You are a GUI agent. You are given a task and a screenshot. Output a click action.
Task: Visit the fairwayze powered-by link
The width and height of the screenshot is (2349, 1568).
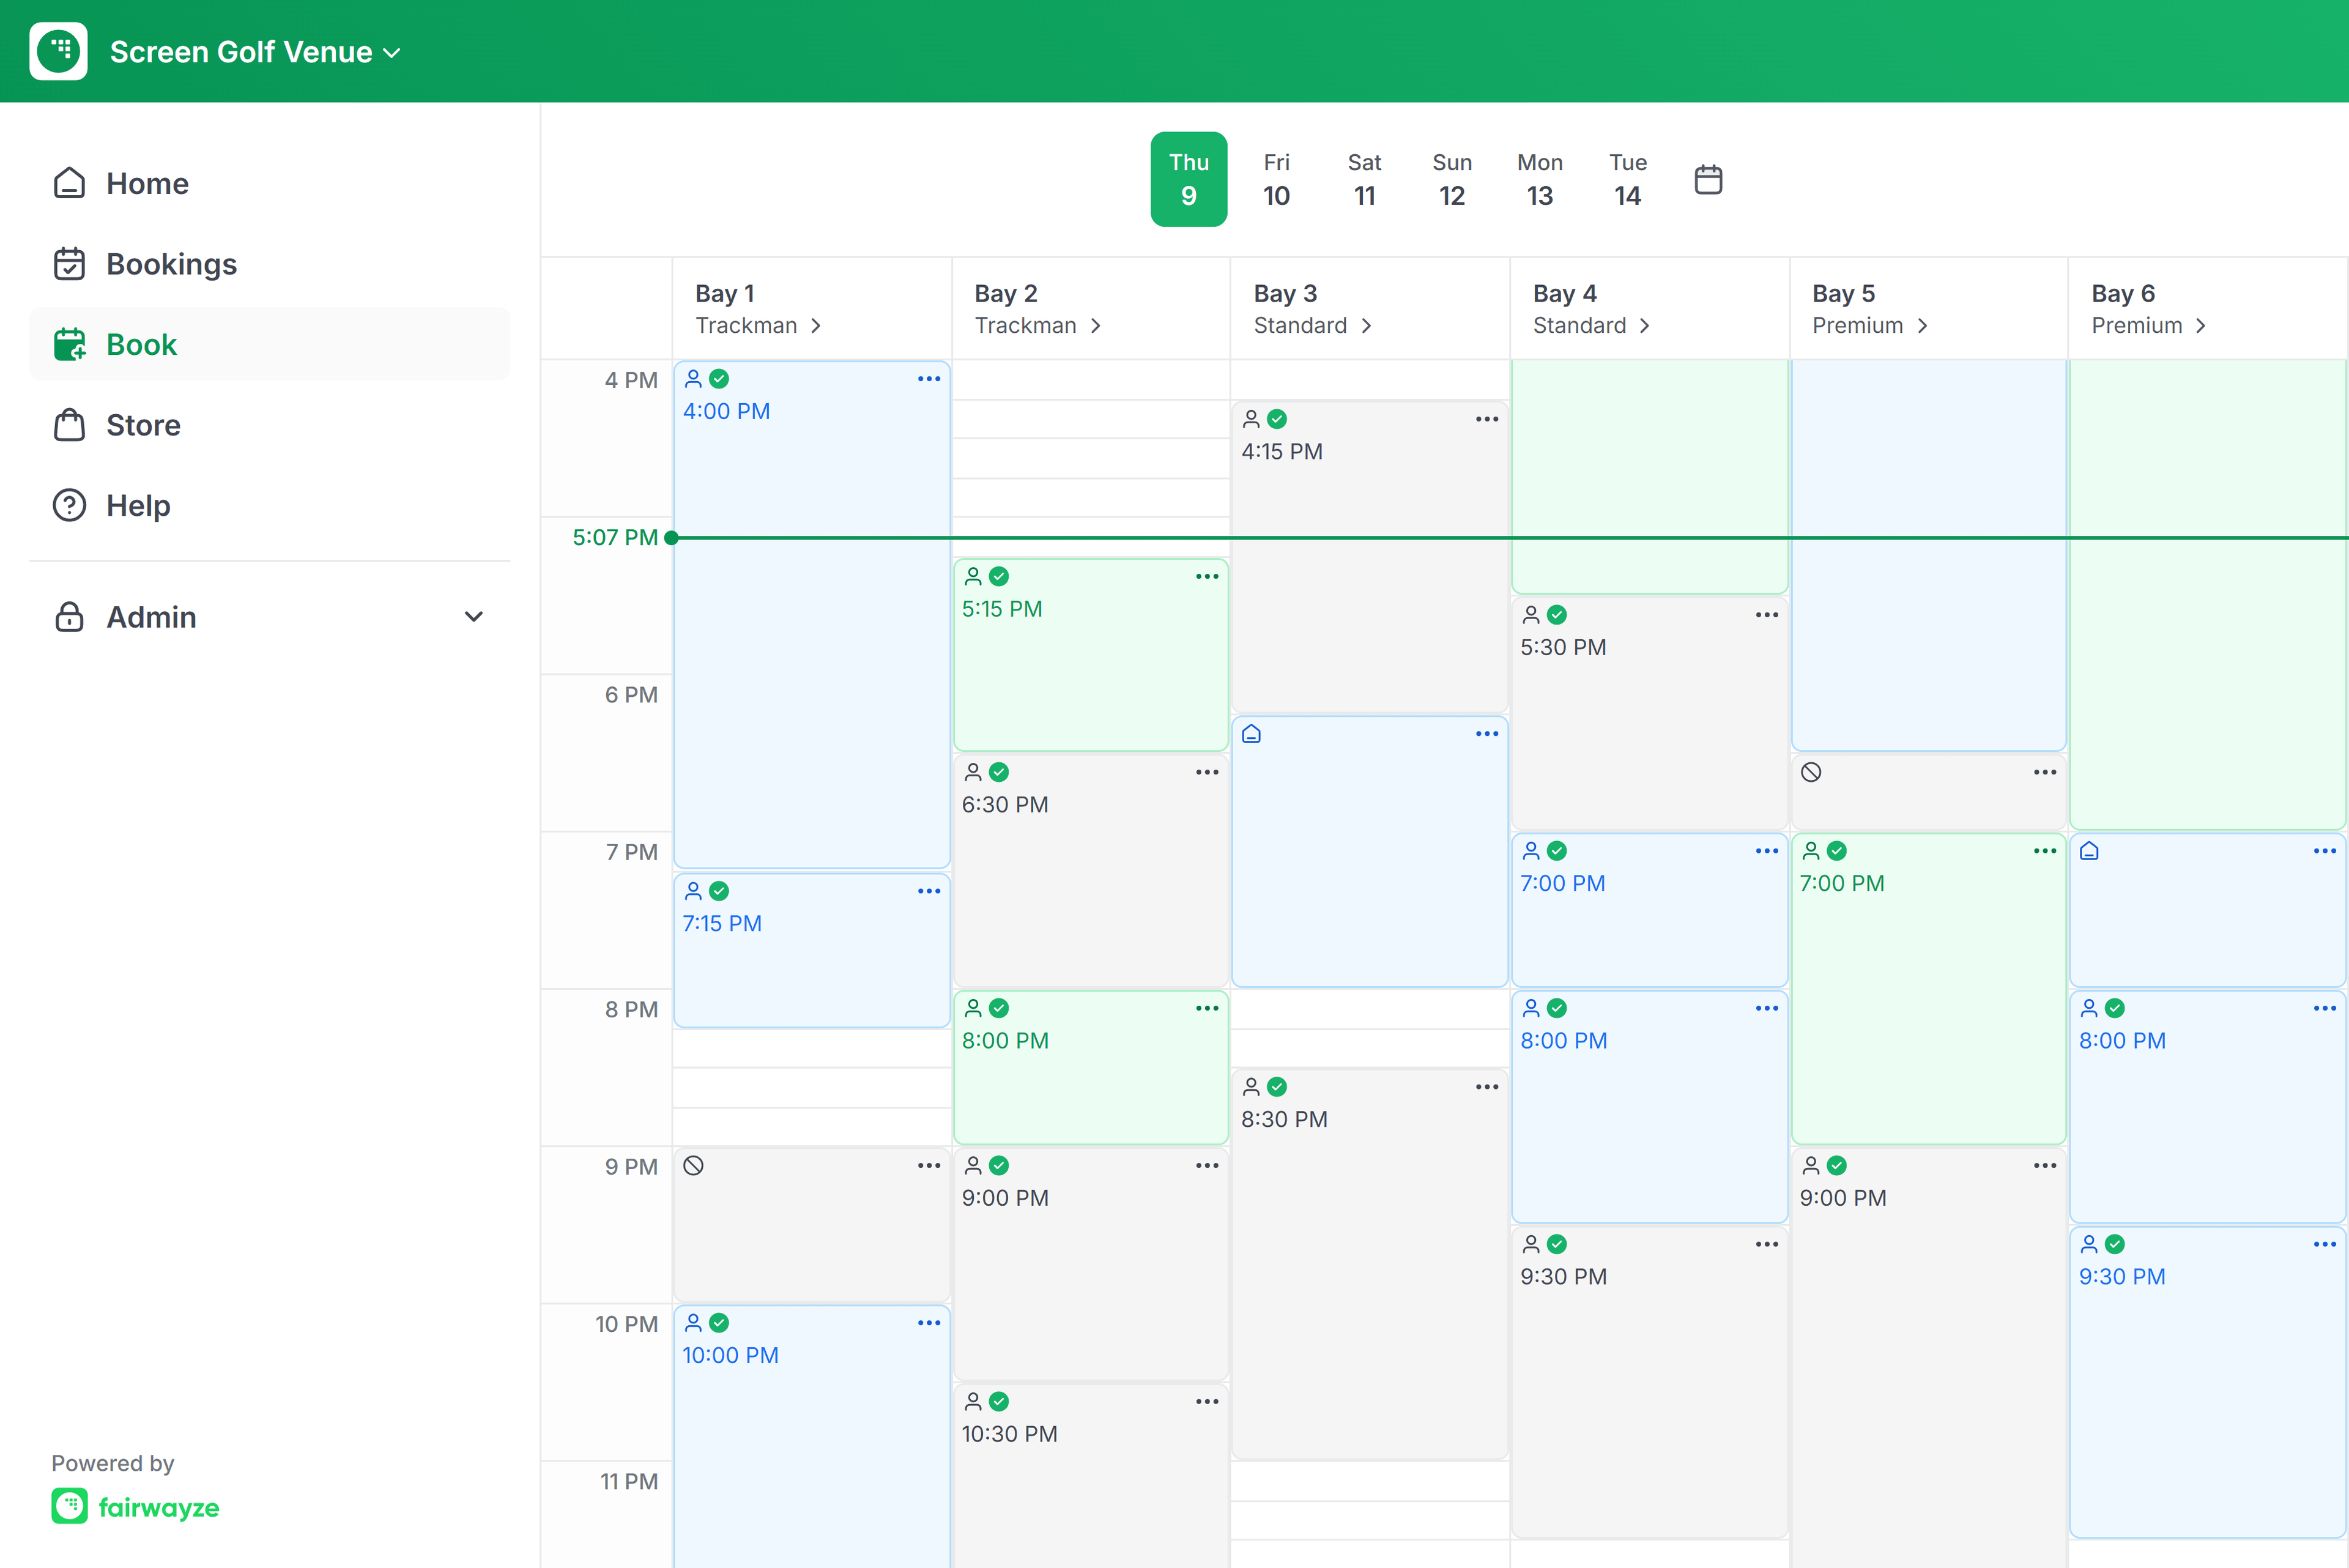point(136,1507)
